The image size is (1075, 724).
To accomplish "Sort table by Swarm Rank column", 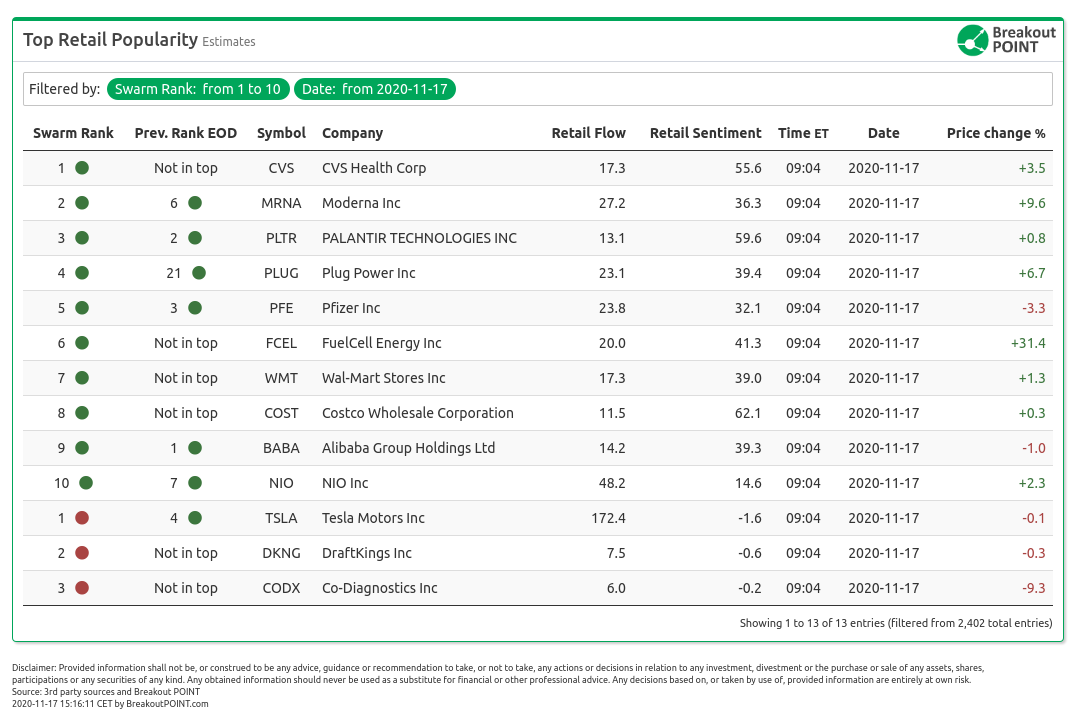I will (x=73, y=133).
